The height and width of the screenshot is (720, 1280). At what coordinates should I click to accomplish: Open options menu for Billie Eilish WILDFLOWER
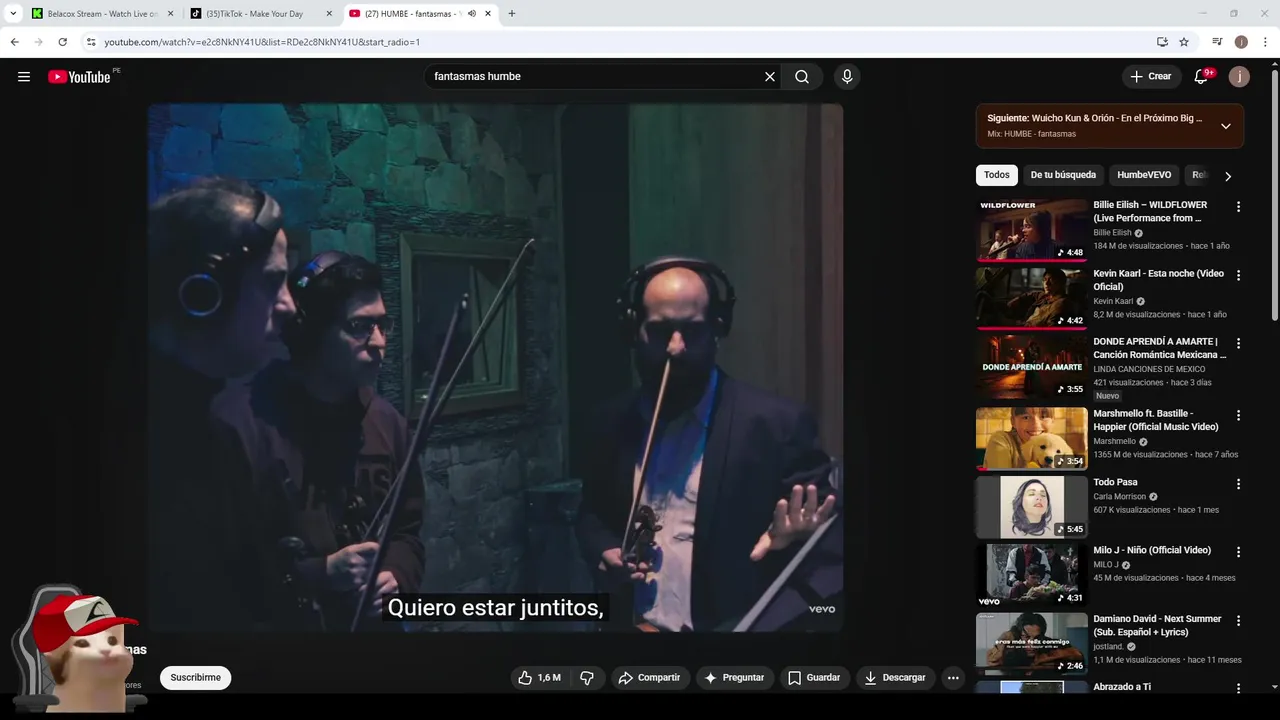click(x=1238, y=207)
